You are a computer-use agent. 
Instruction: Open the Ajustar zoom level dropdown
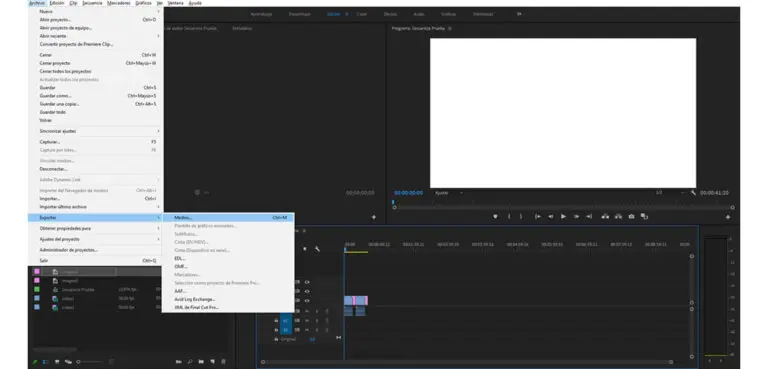tap(449, 193)
